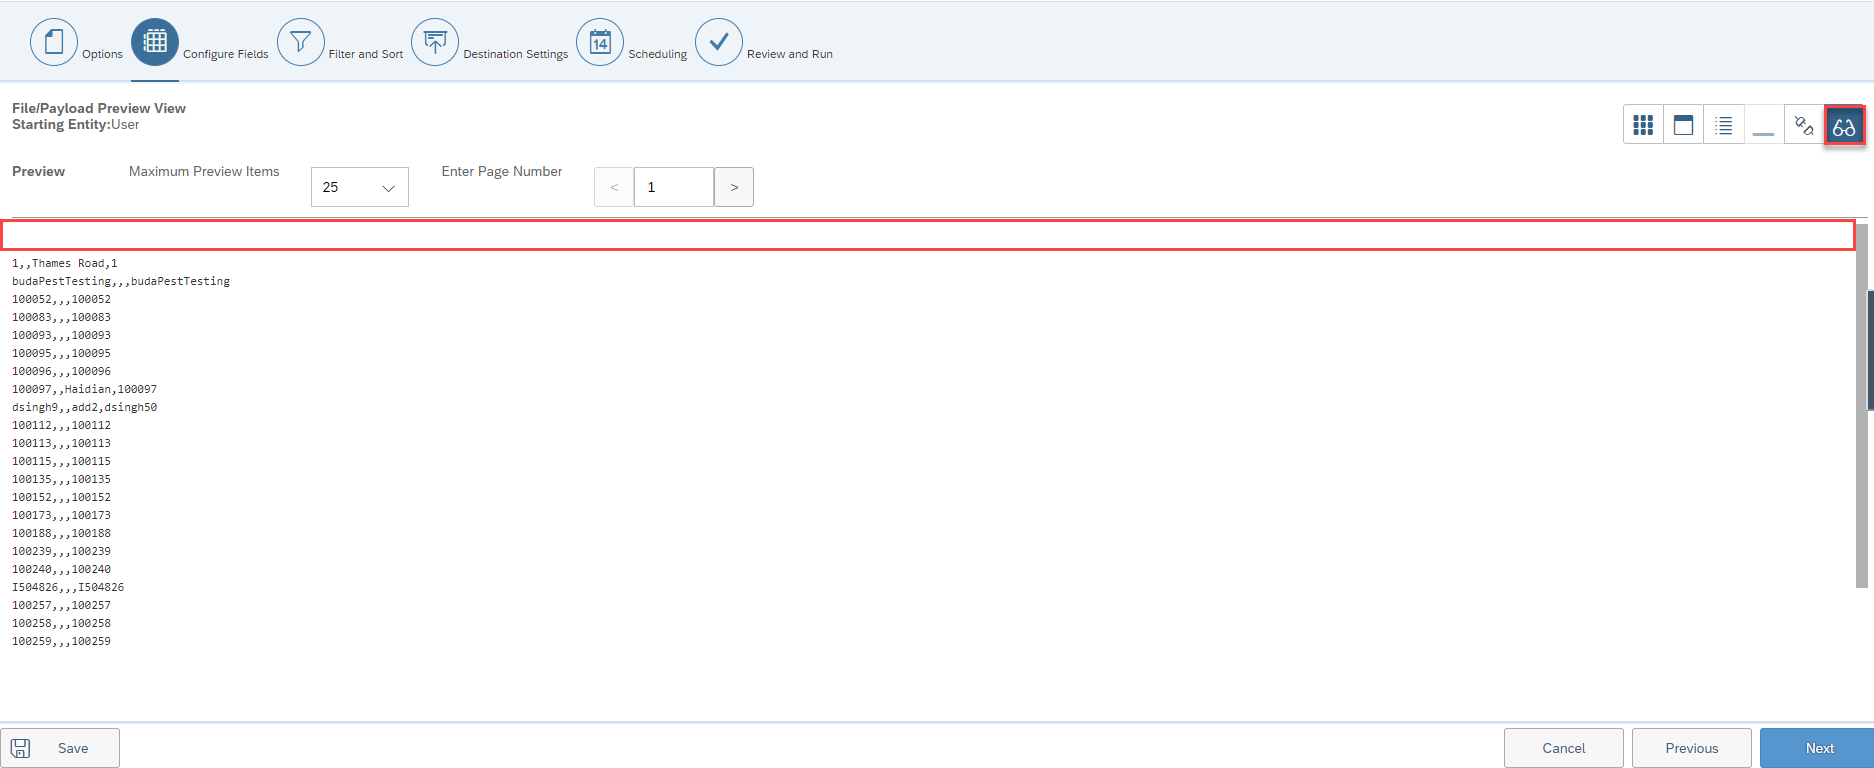Select row '100135,,,100135'

click(62, 479)
